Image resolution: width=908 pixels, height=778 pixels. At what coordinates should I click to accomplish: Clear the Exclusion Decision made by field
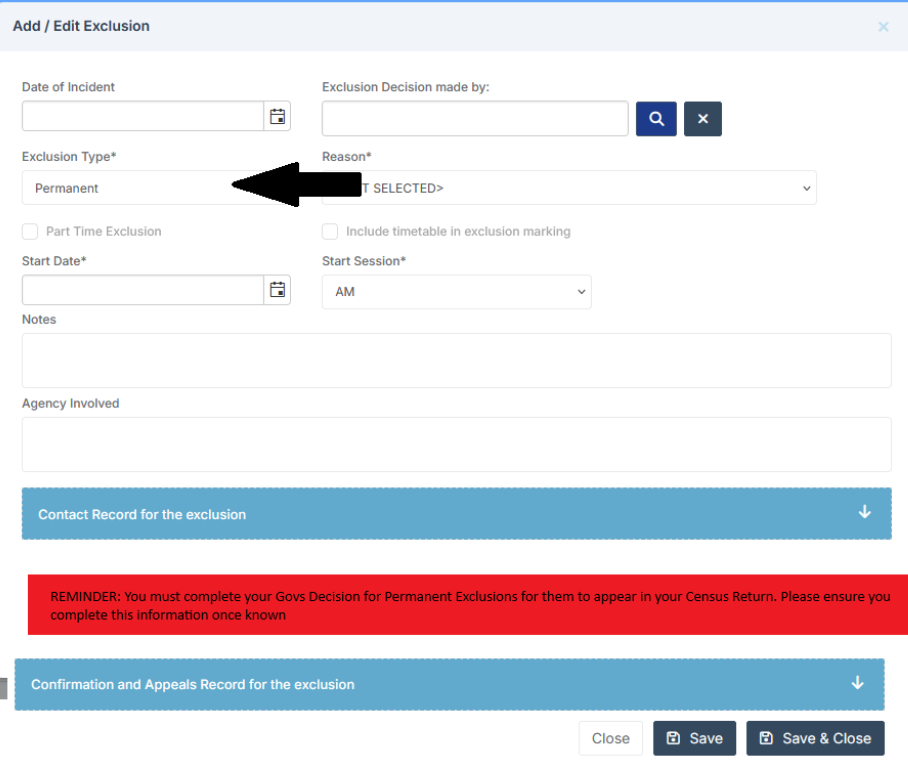click(x=702, y=119)
